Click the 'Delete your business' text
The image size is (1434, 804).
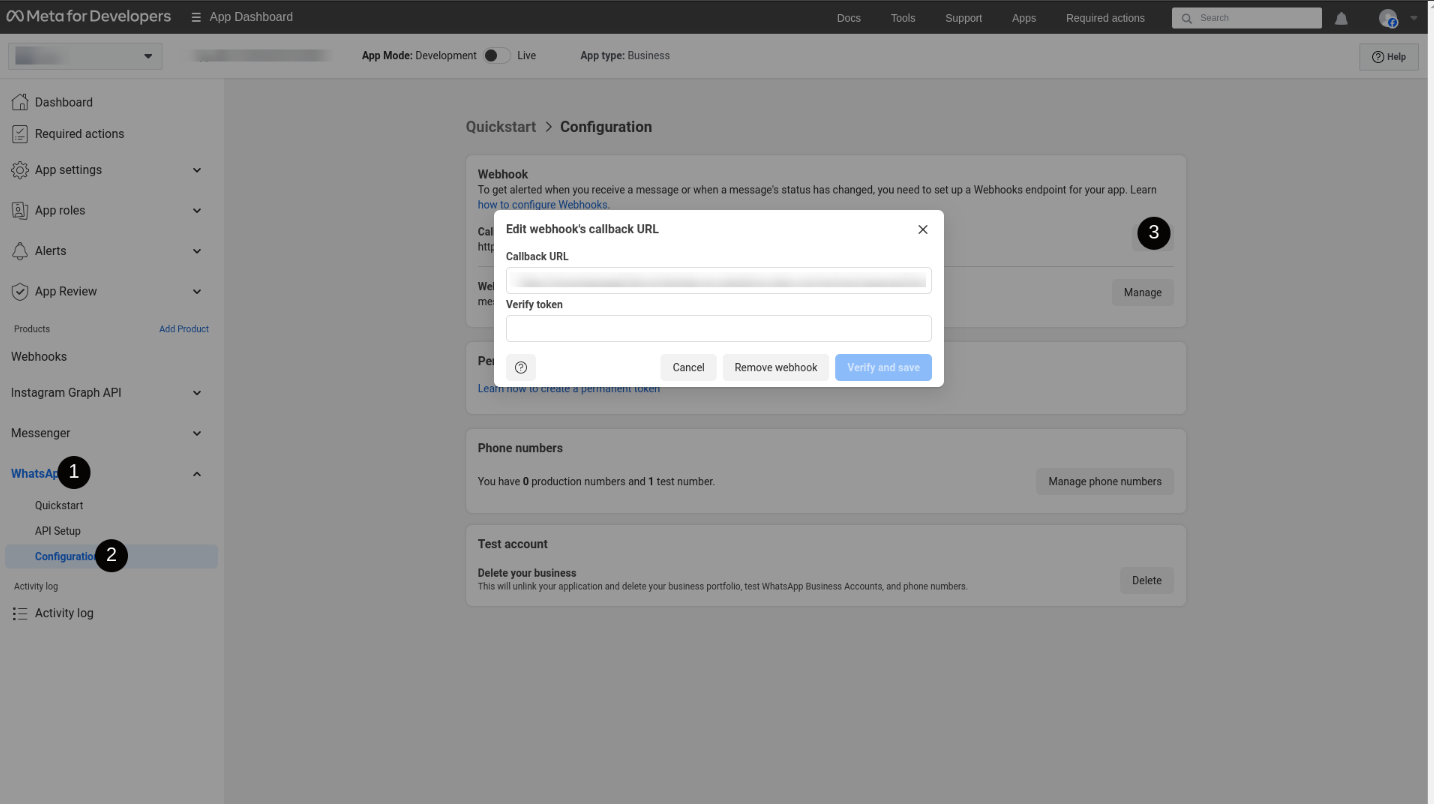[527, 573]
